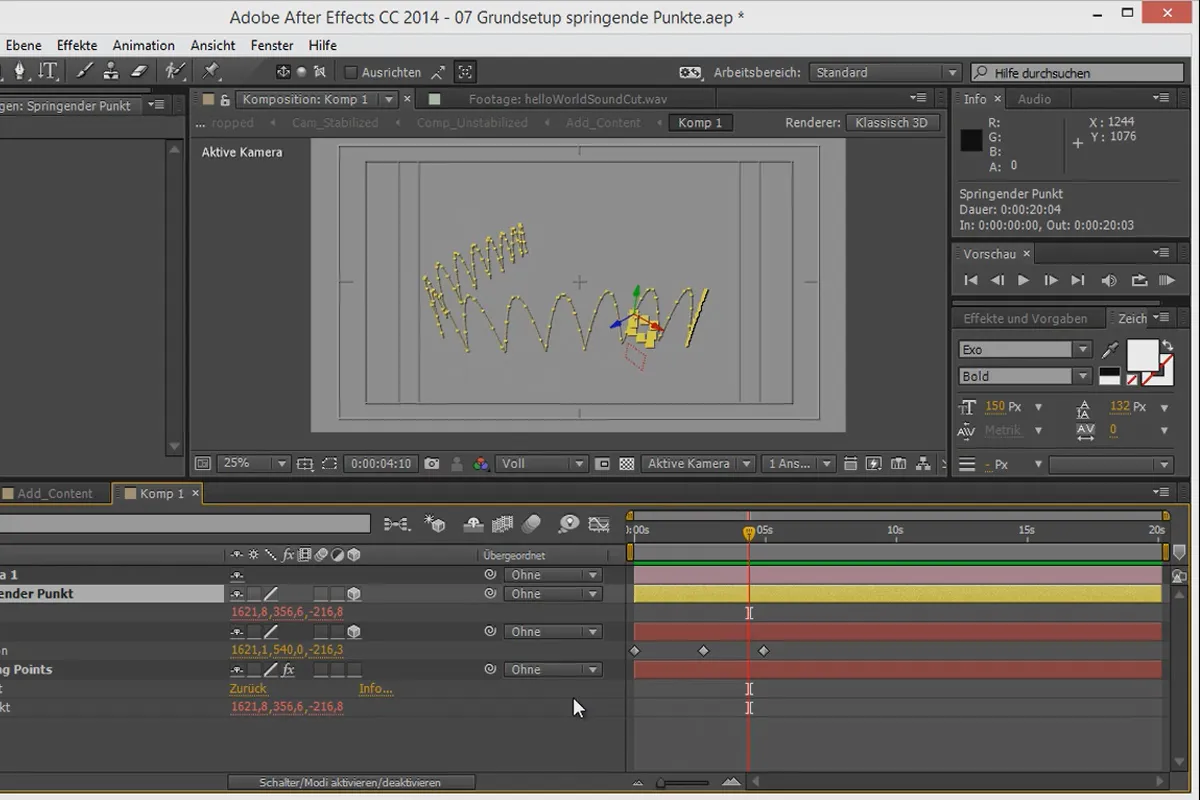The height and width of the screenshot is (800, 1200).
Task: Open the 25% magnification dropdown
Action: 254,464
